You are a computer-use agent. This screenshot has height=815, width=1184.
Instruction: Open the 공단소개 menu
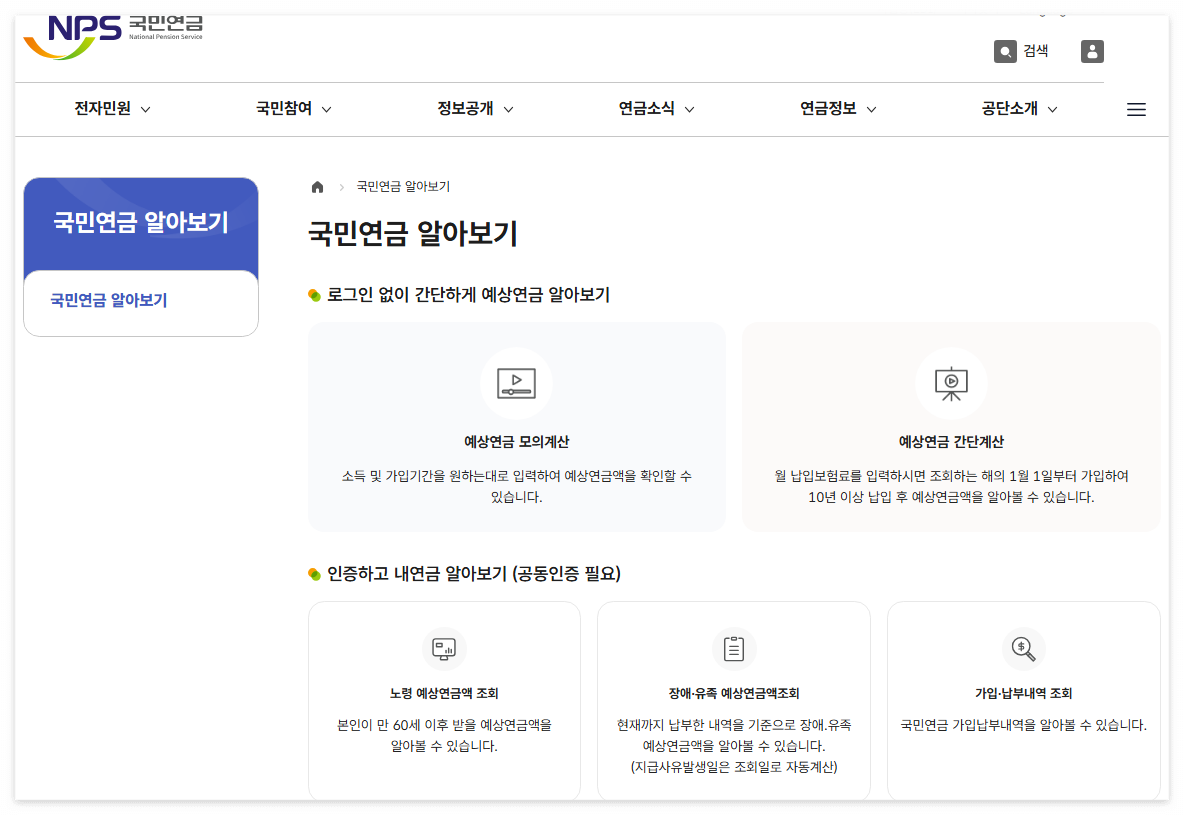click(1010, 109)
